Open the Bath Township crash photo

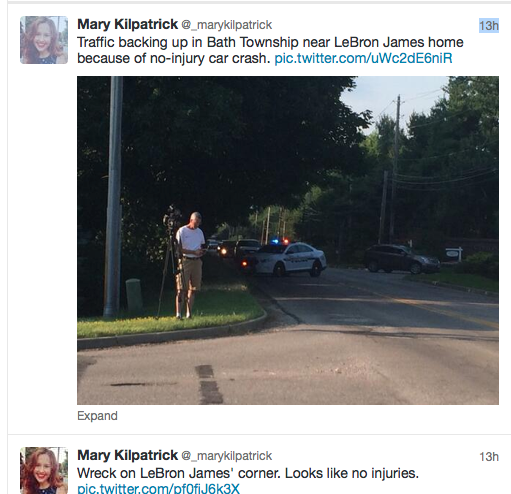point(288,240)
